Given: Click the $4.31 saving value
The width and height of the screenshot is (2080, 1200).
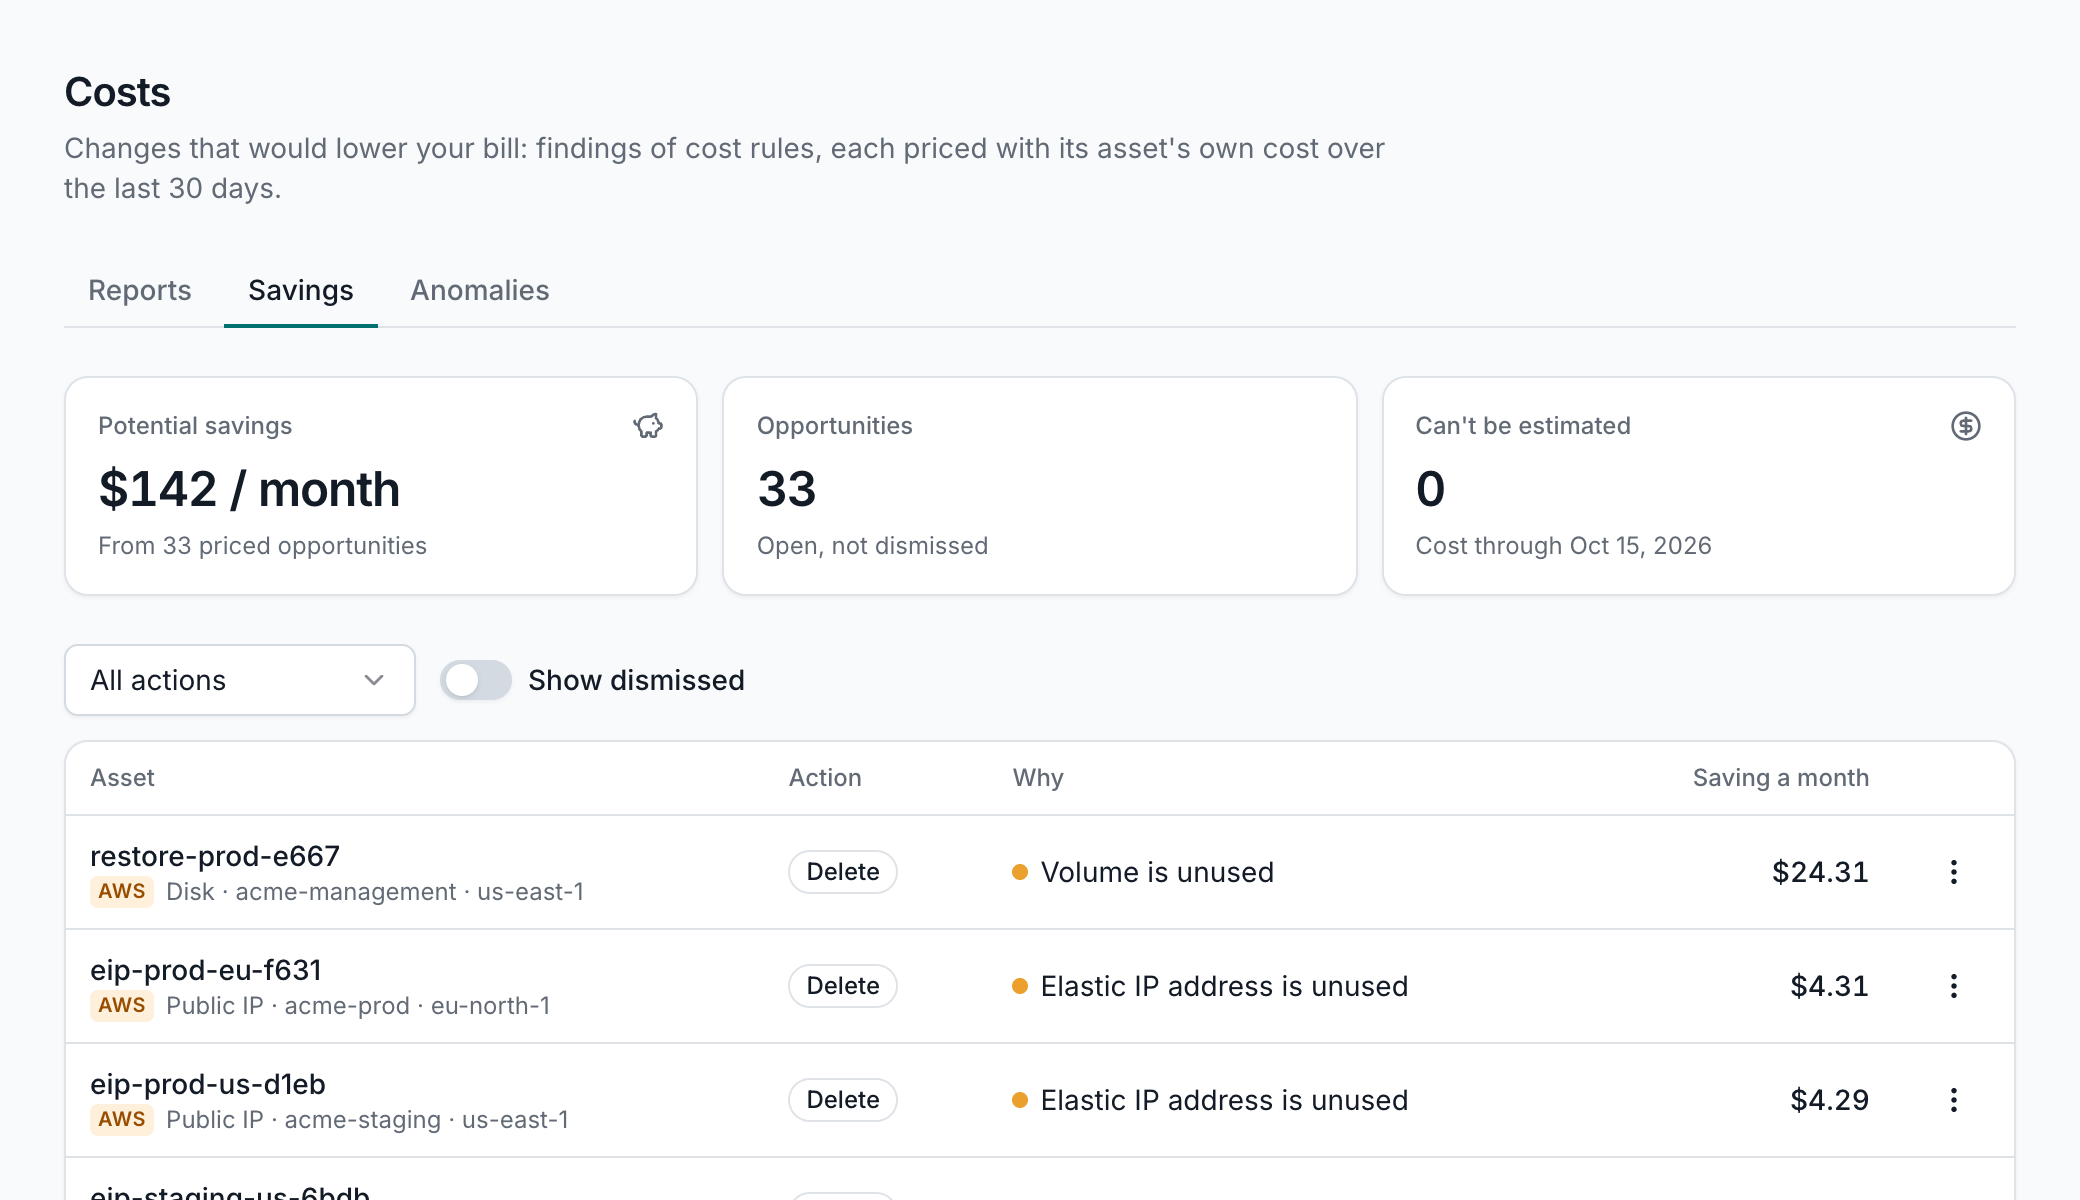Looking at the screenshot, I should (1829, 986).
